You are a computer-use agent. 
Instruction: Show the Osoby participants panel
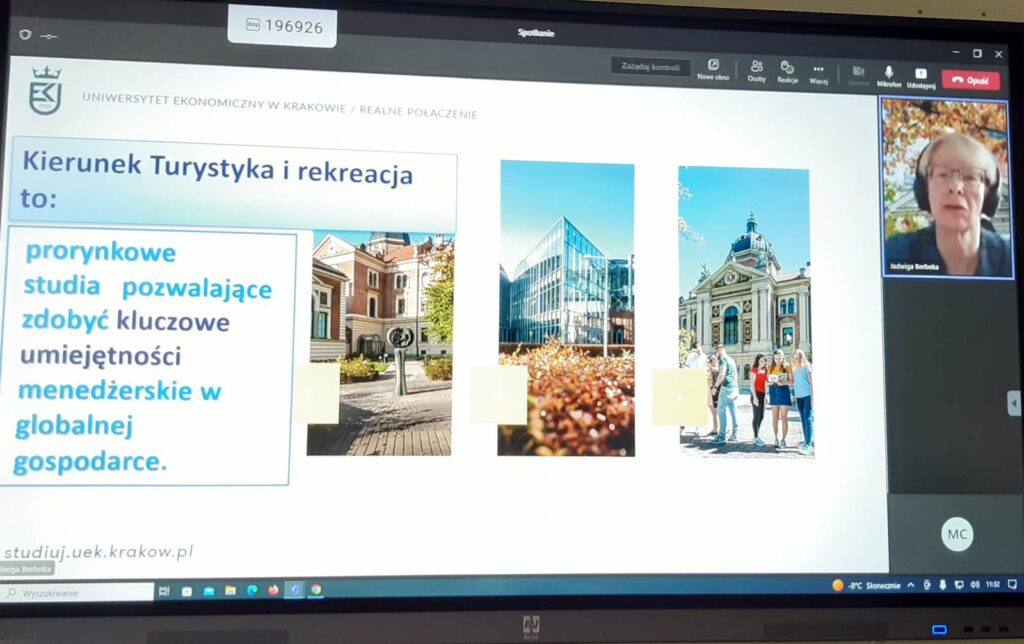point(756,71)
